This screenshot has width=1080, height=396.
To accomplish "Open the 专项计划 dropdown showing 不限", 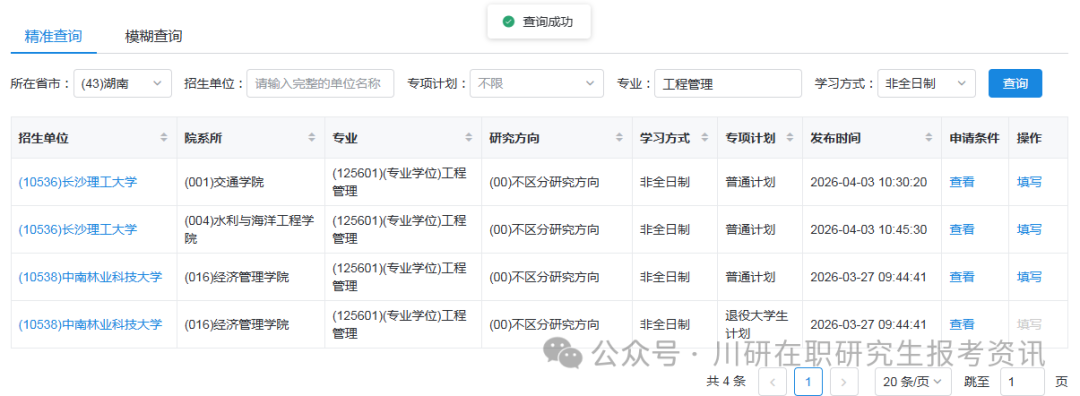I will pos(537,83).
